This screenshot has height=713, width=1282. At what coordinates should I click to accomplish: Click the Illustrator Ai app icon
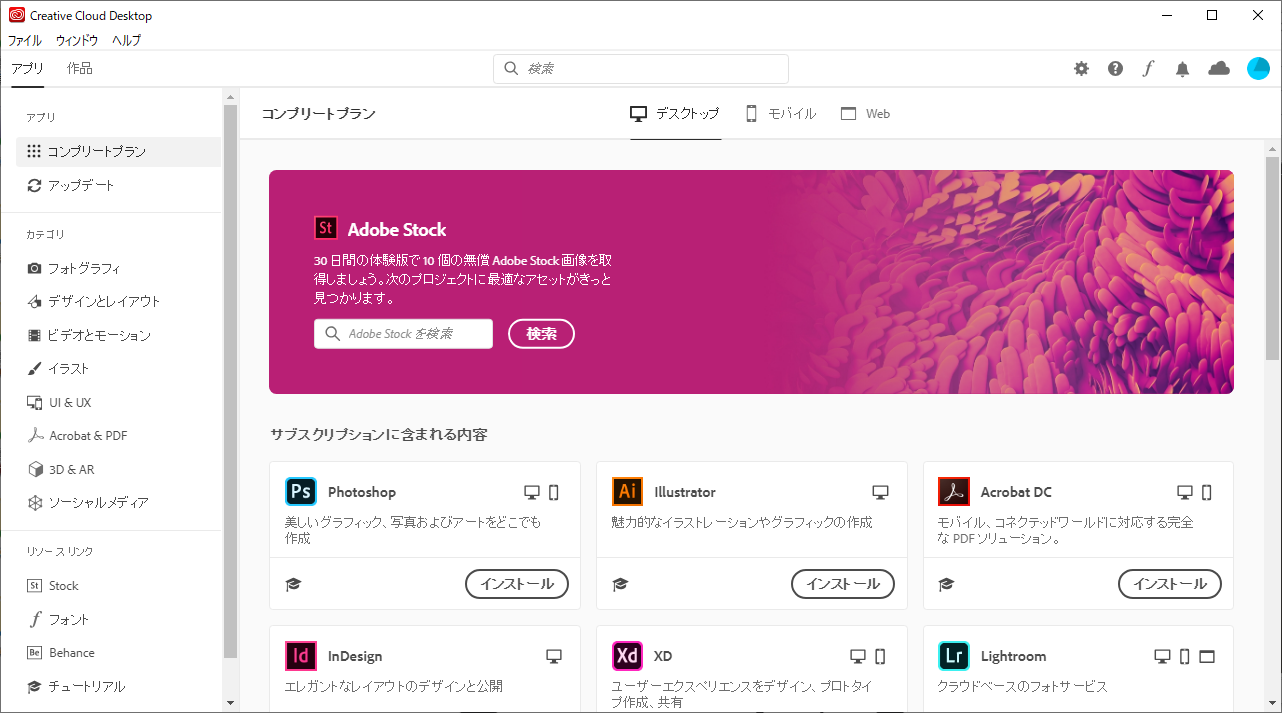(x=628, y=492)
